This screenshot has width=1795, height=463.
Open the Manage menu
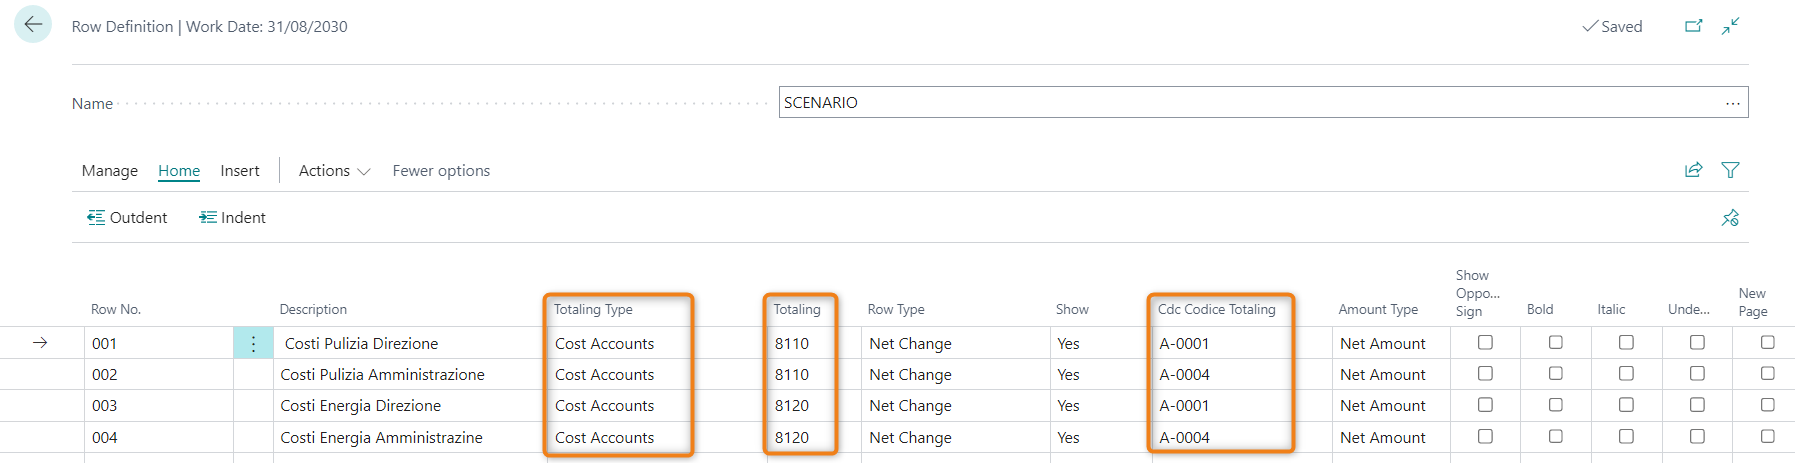point(110,171)
